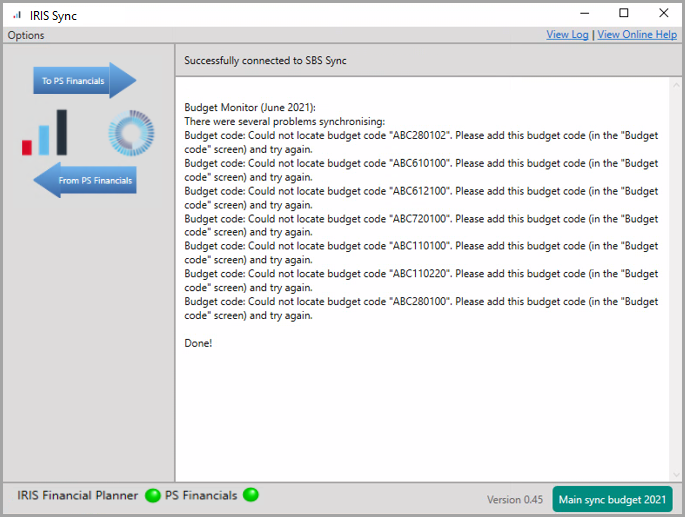685x517 pixels.
Task: Open the View Log link
Action: coord(567,35)
